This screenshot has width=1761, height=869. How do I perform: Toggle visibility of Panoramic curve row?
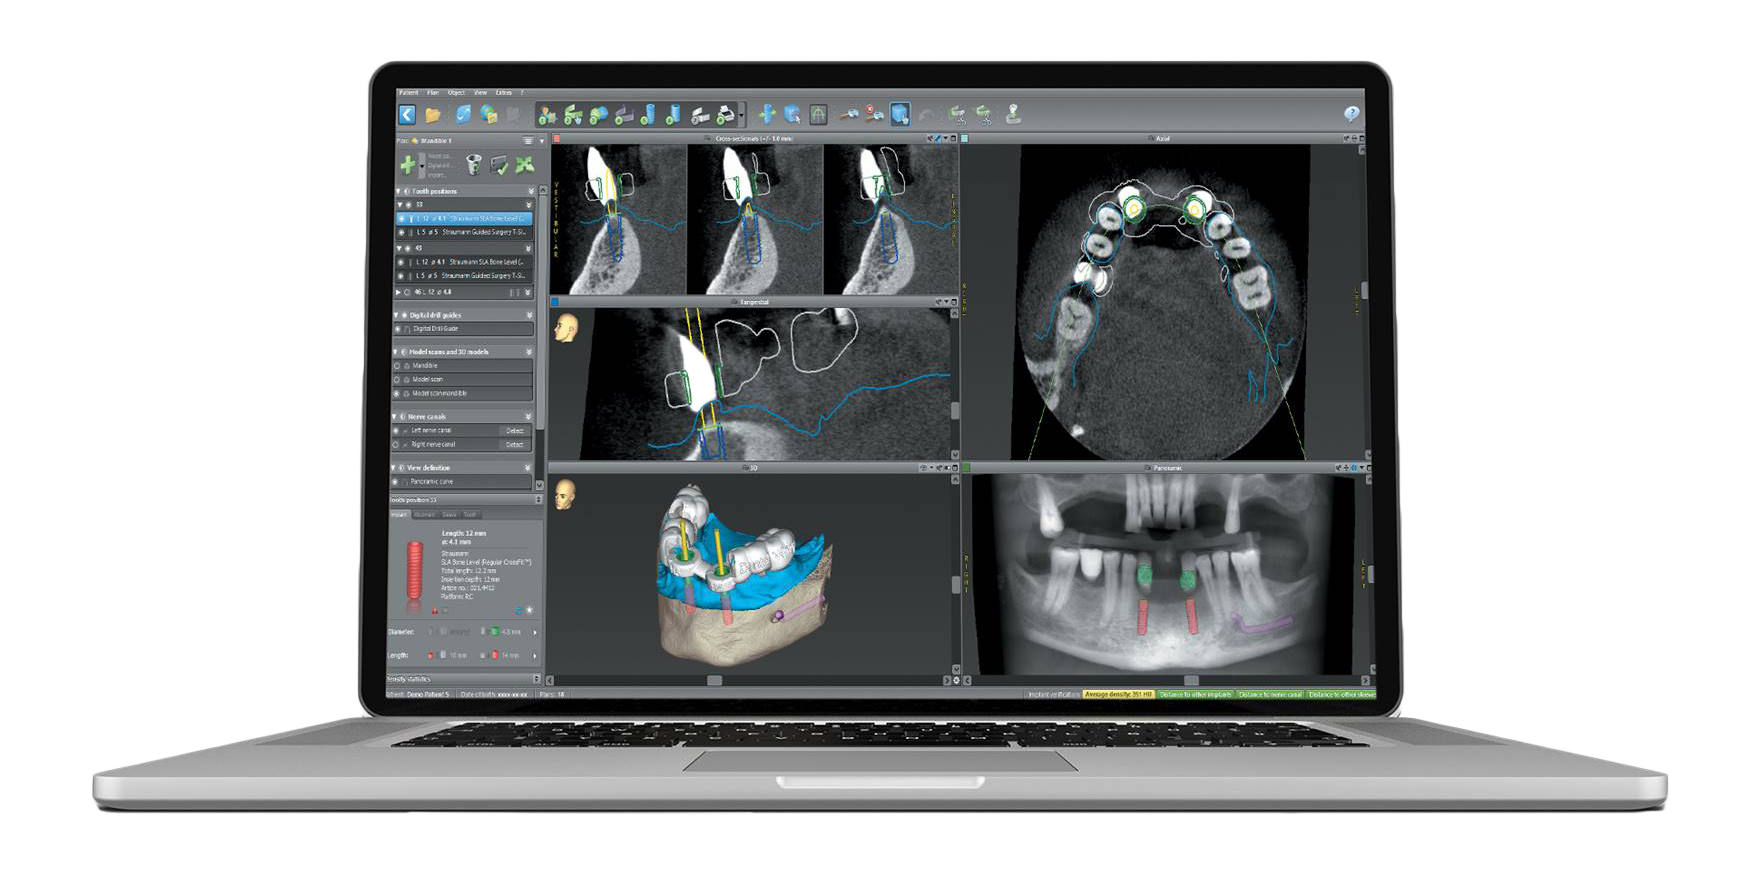pos(395,481)
